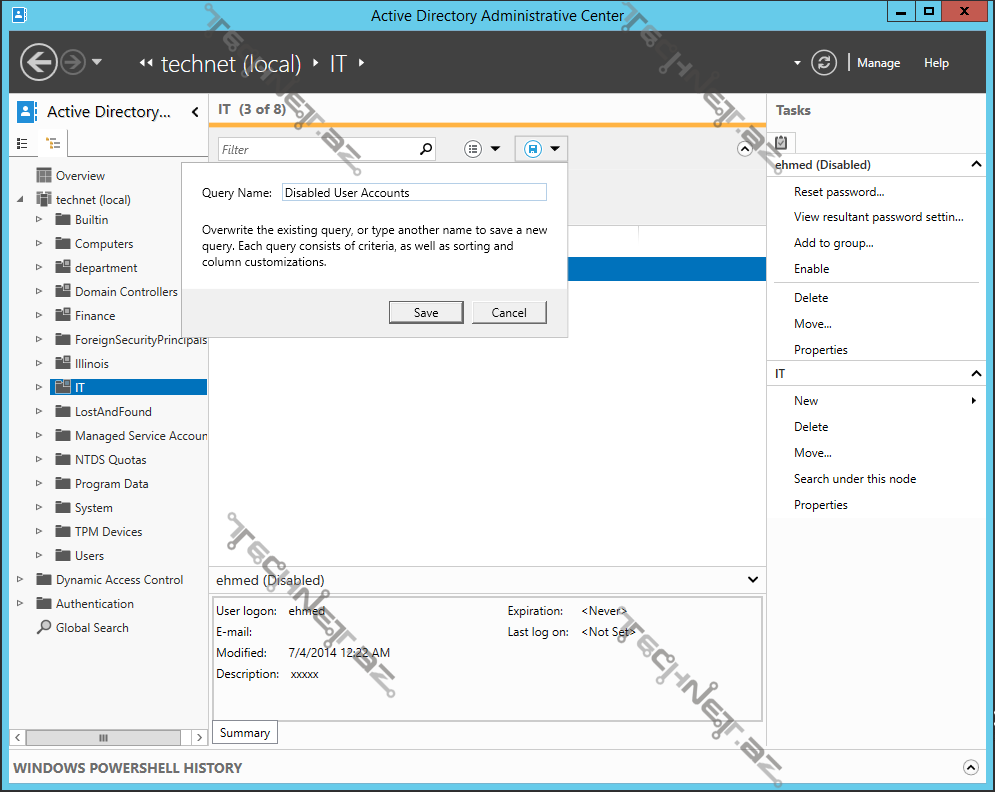This screenshot has height=792, width=995.
Task: Click the Active Directory user icon in header
Action: [x=27, y=111]
